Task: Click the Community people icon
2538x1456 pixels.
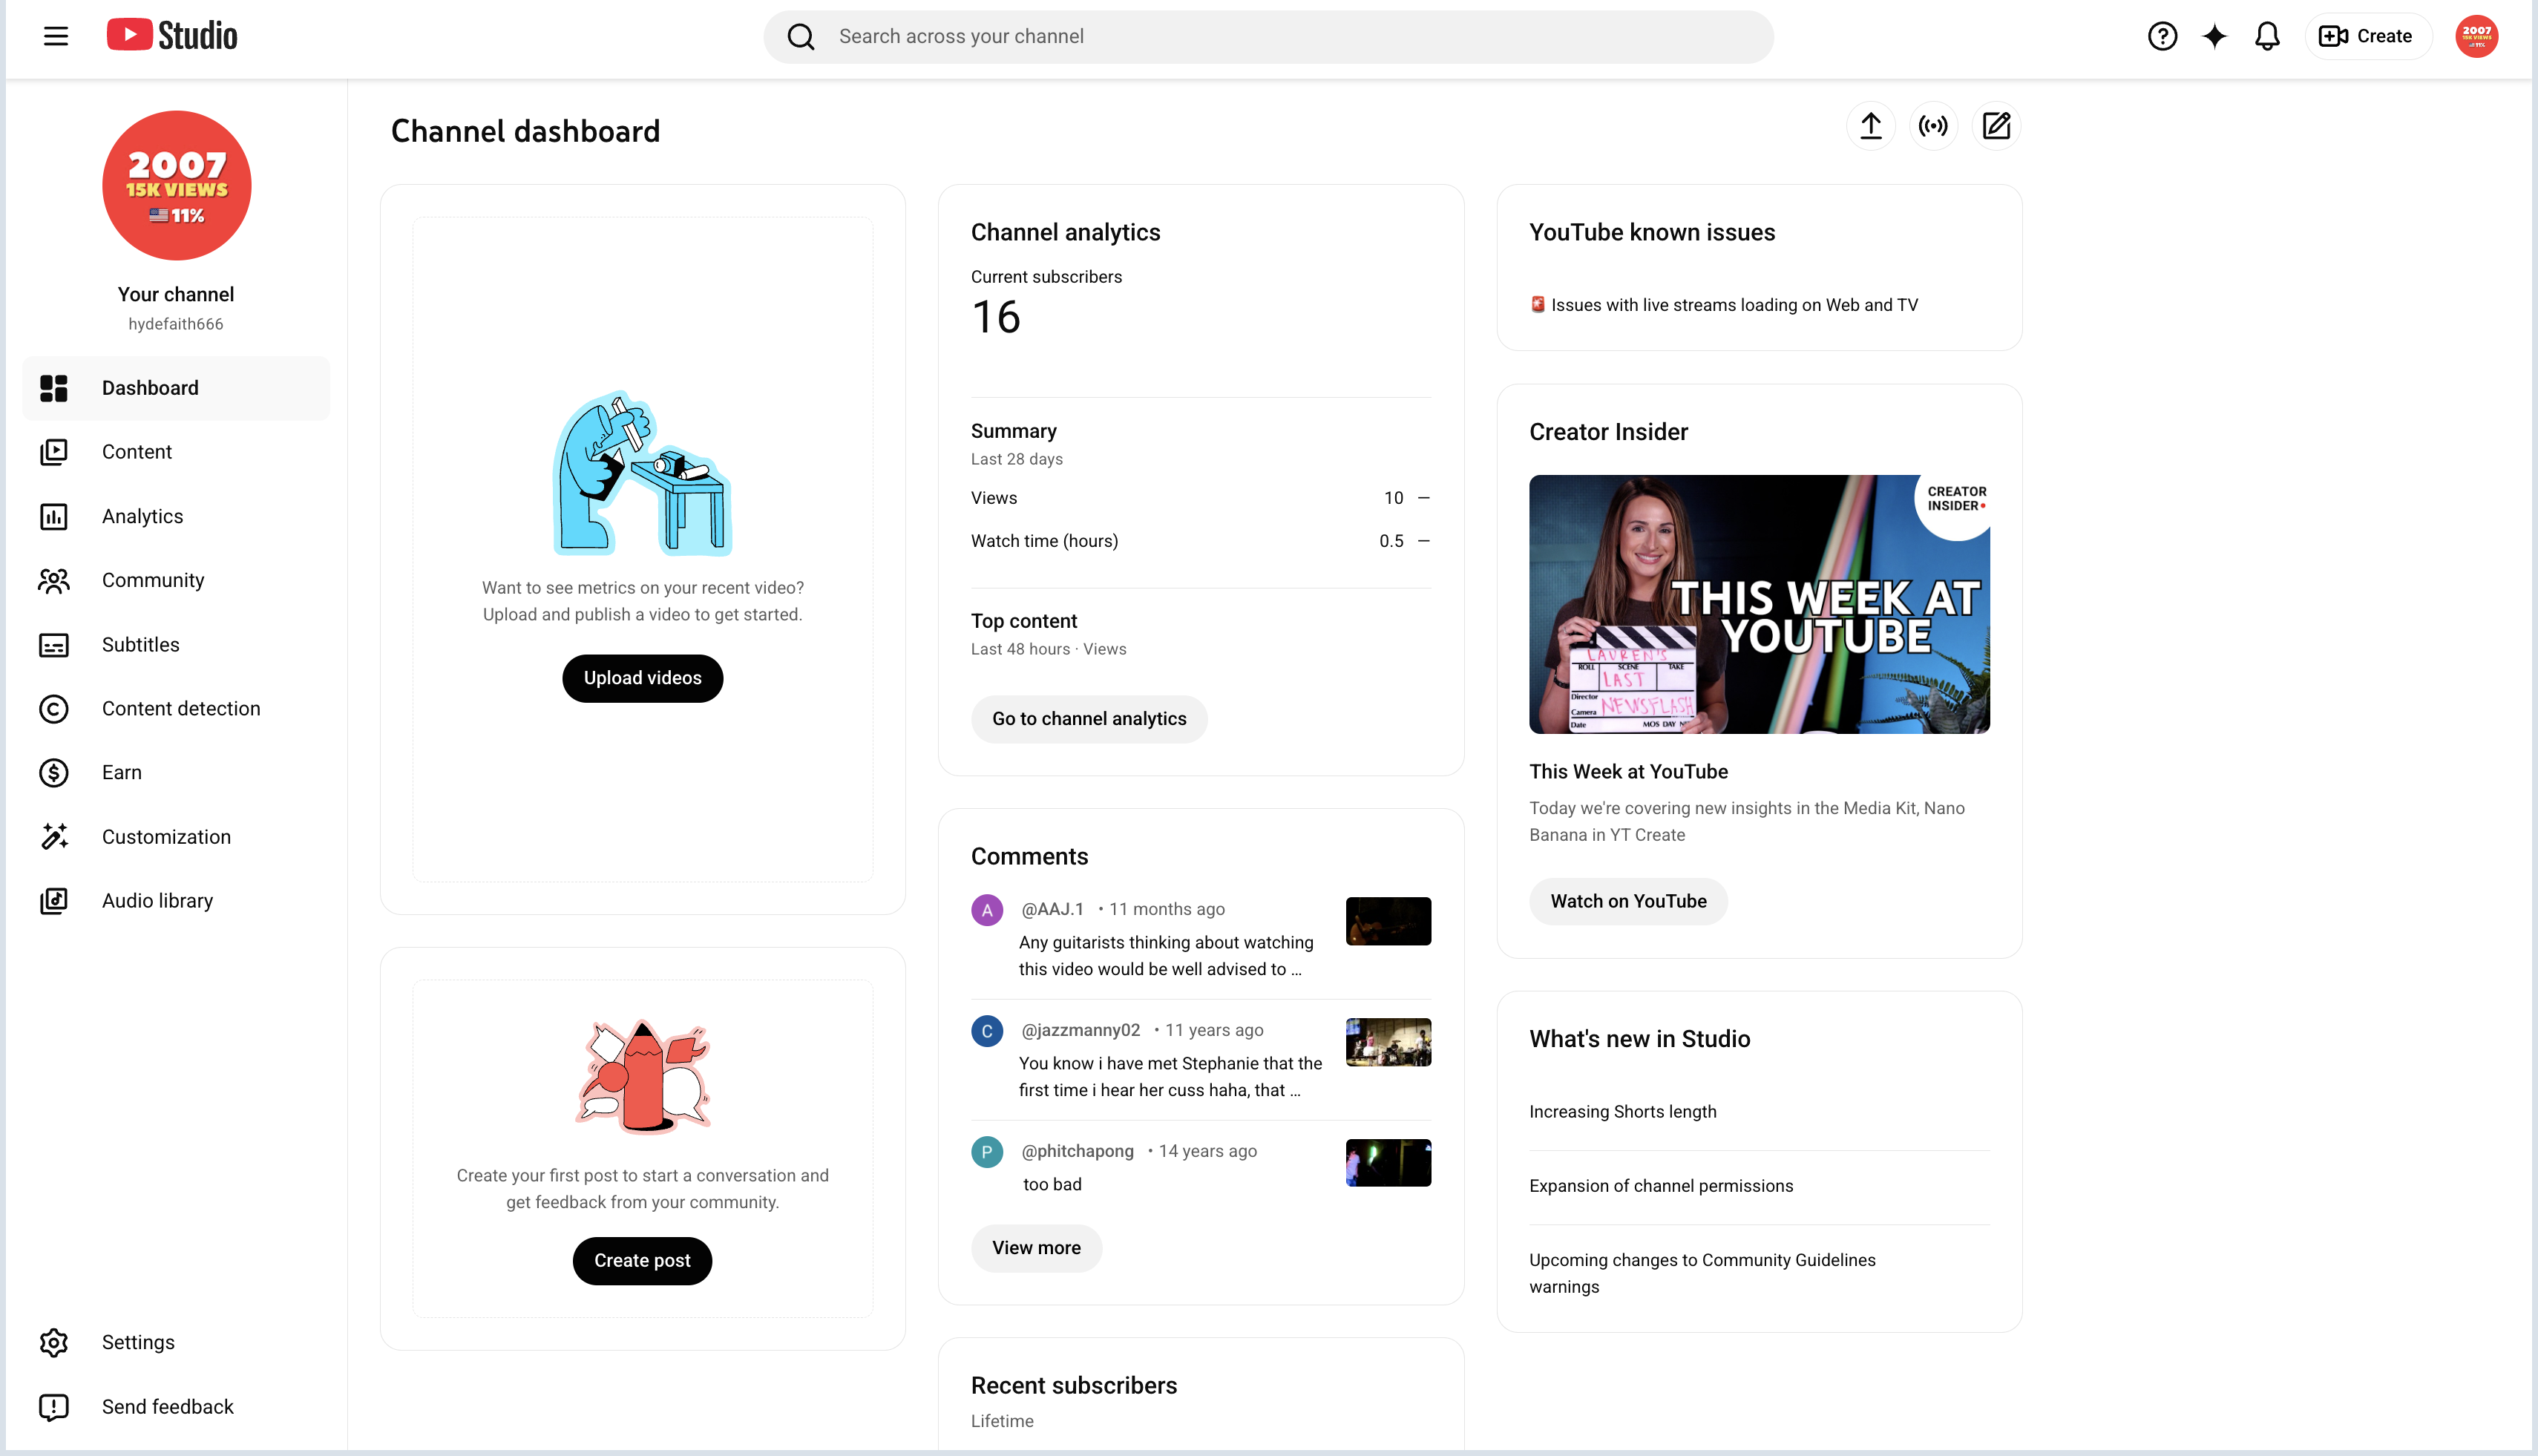Action: (54, 580)
